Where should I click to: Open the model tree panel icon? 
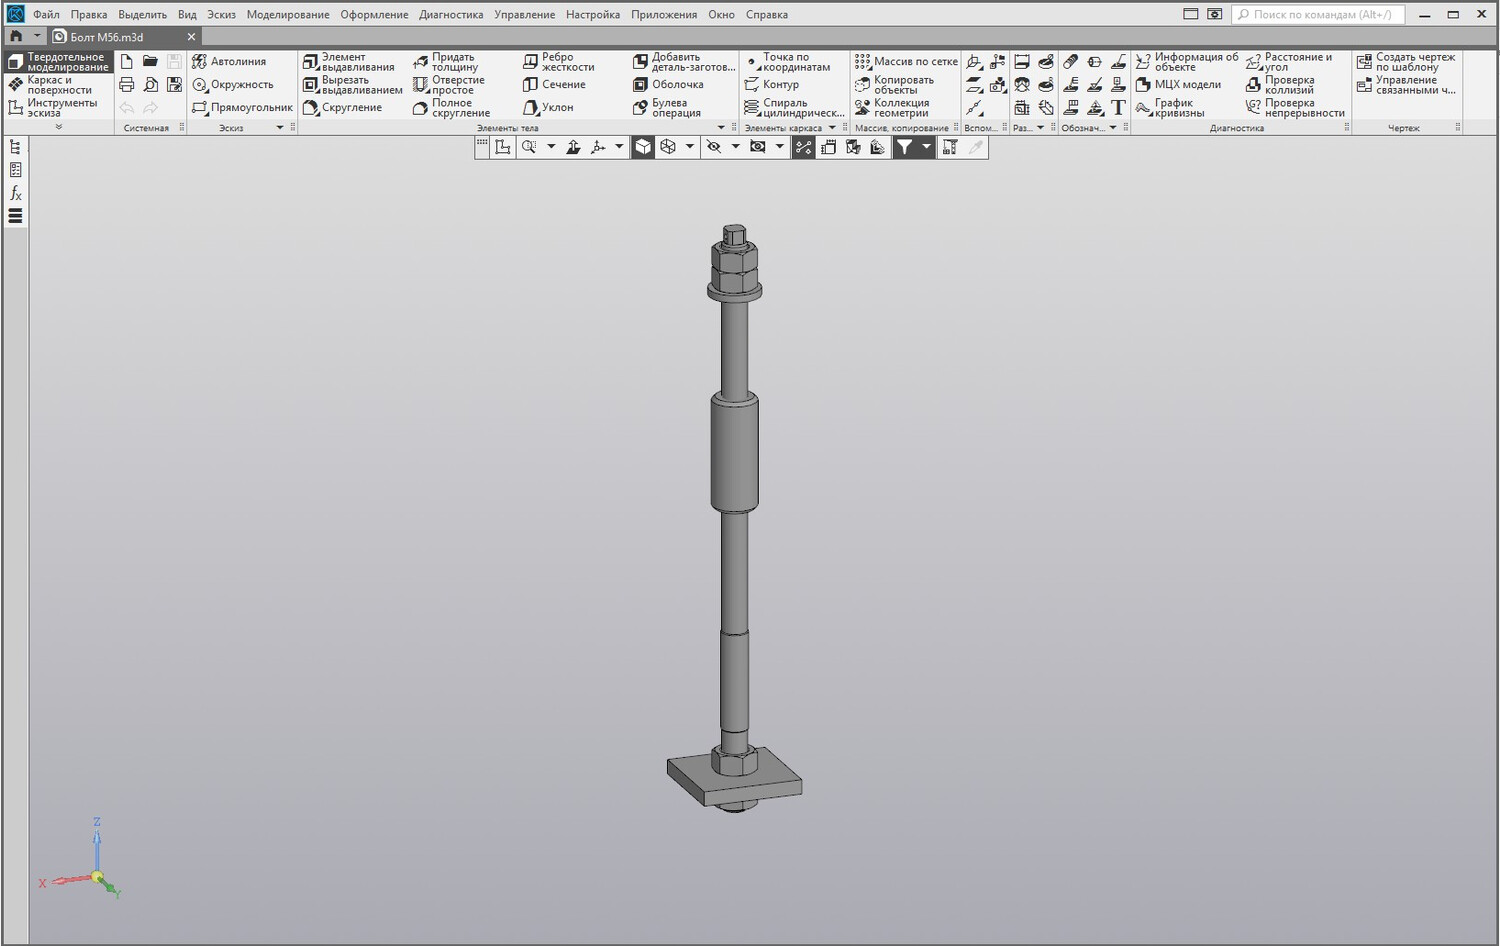coord(15,148)
